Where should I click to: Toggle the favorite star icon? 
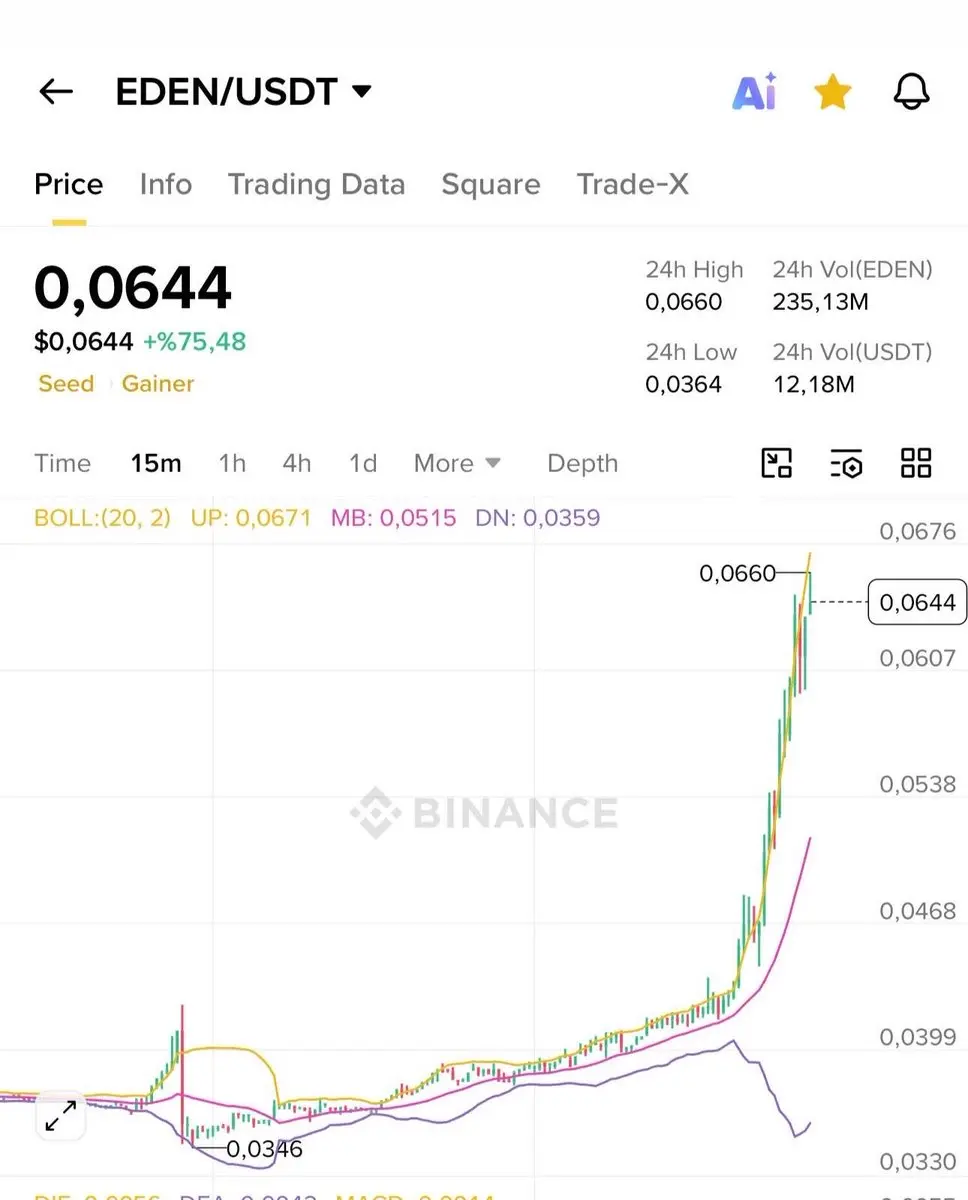832,92
